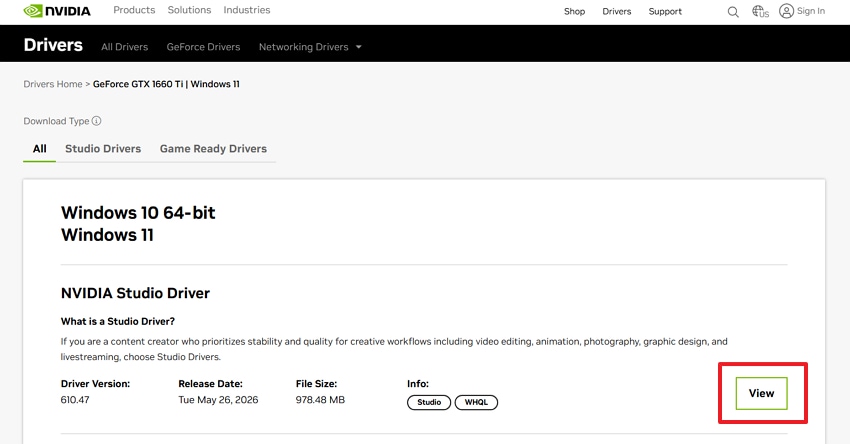Open Networking Drivers in navigation bar

[304, 47]
